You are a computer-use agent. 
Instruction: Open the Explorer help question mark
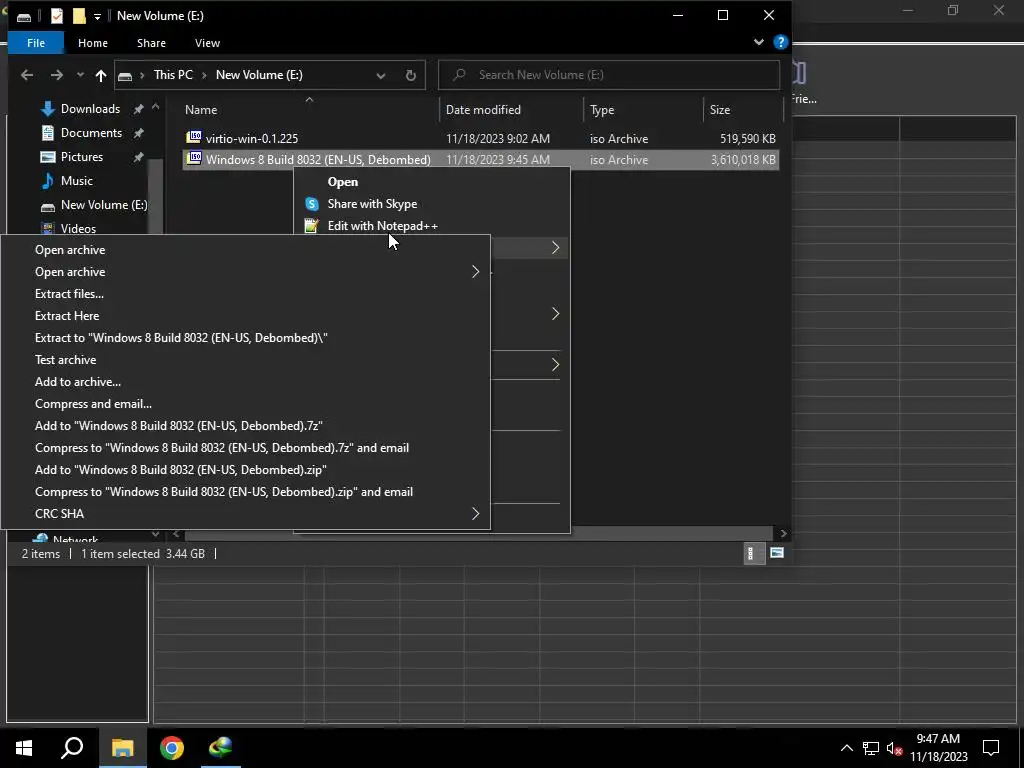pos(780,42)
